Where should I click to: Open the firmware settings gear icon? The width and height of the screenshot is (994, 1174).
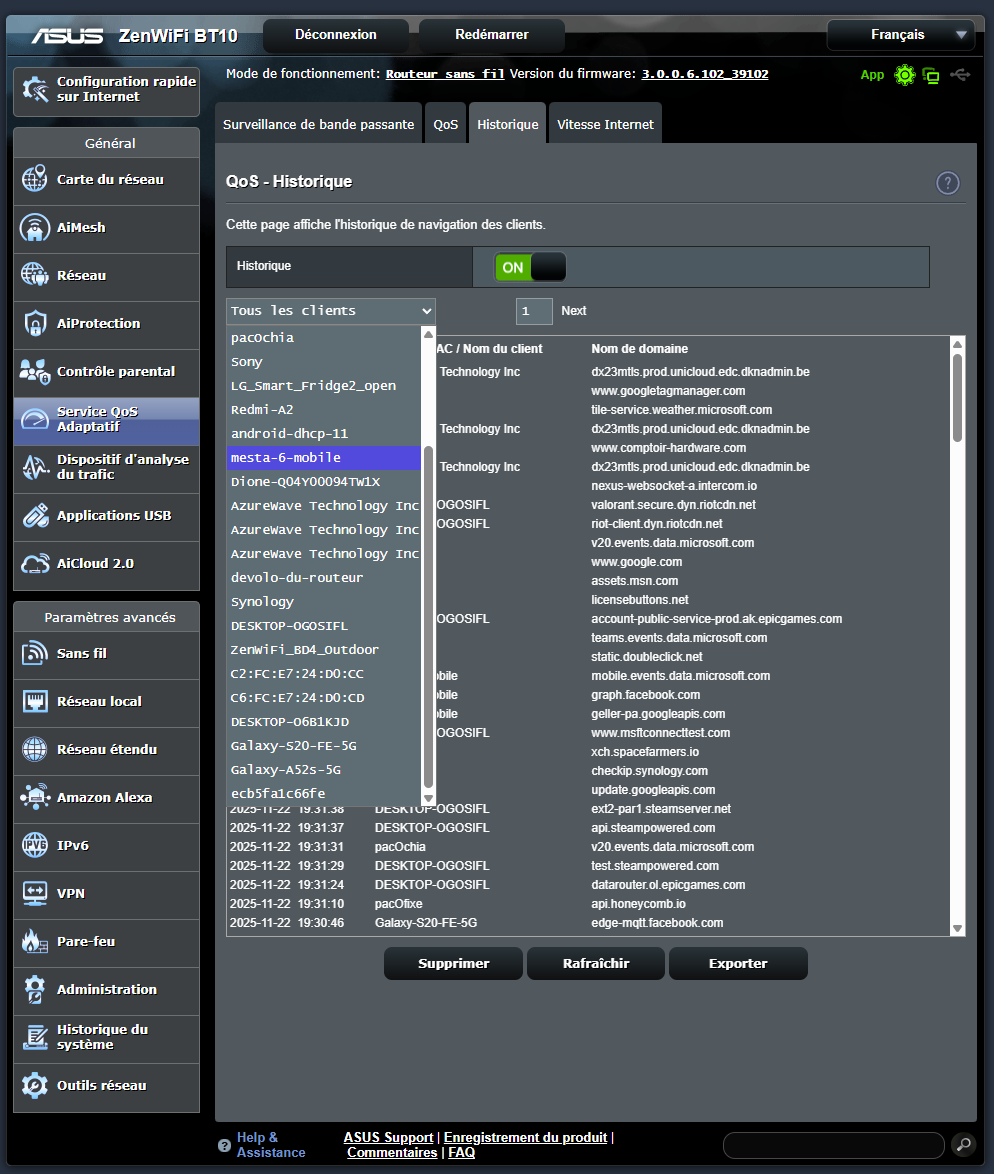(x=904, y=75)
